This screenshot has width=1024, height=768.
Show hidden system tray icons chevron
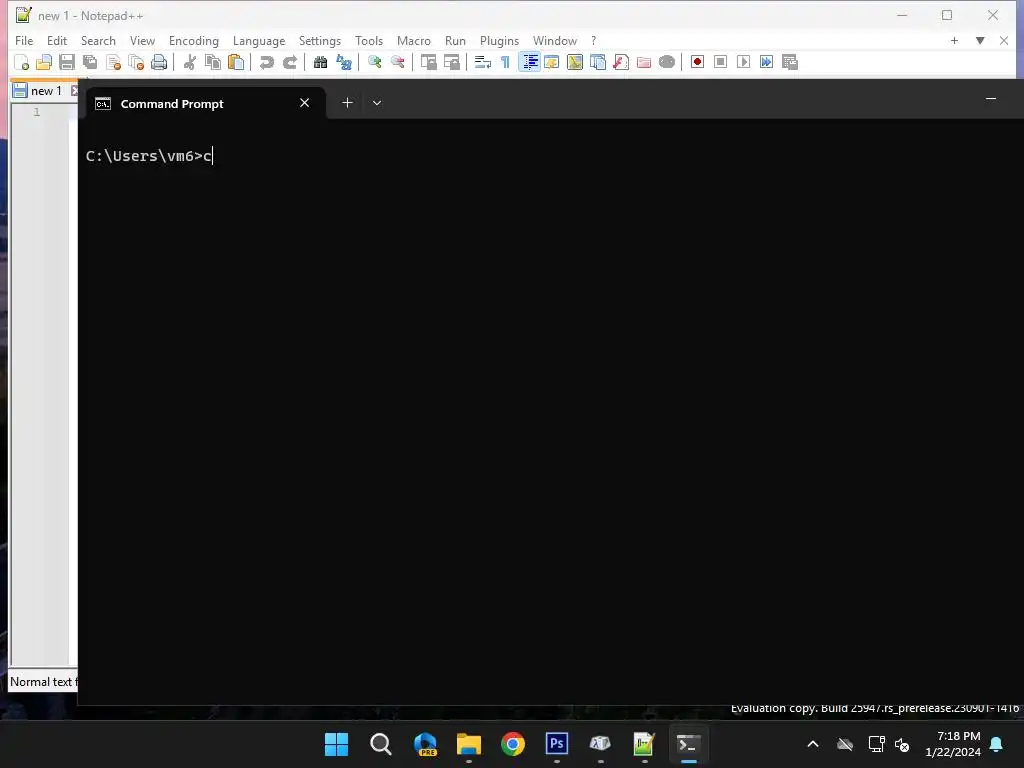point(813,744)
